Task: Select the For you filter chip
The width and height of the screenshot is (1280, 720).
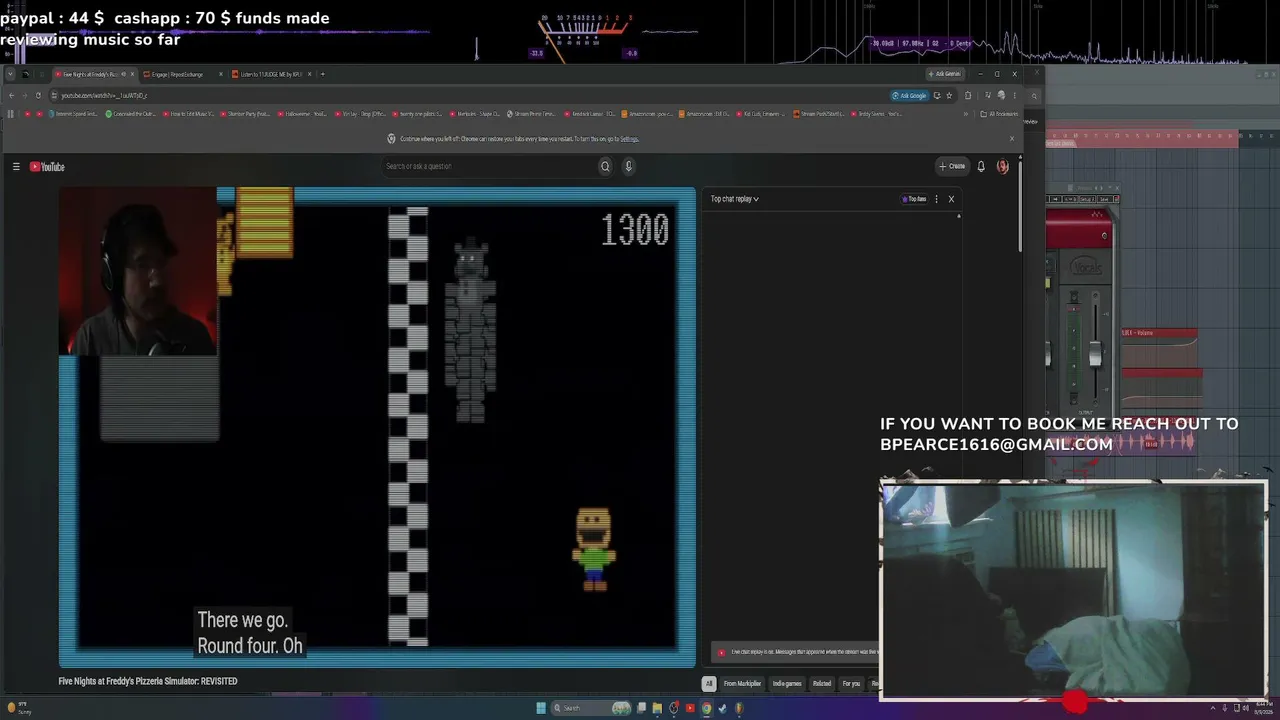Action: [x=851, y=684]
